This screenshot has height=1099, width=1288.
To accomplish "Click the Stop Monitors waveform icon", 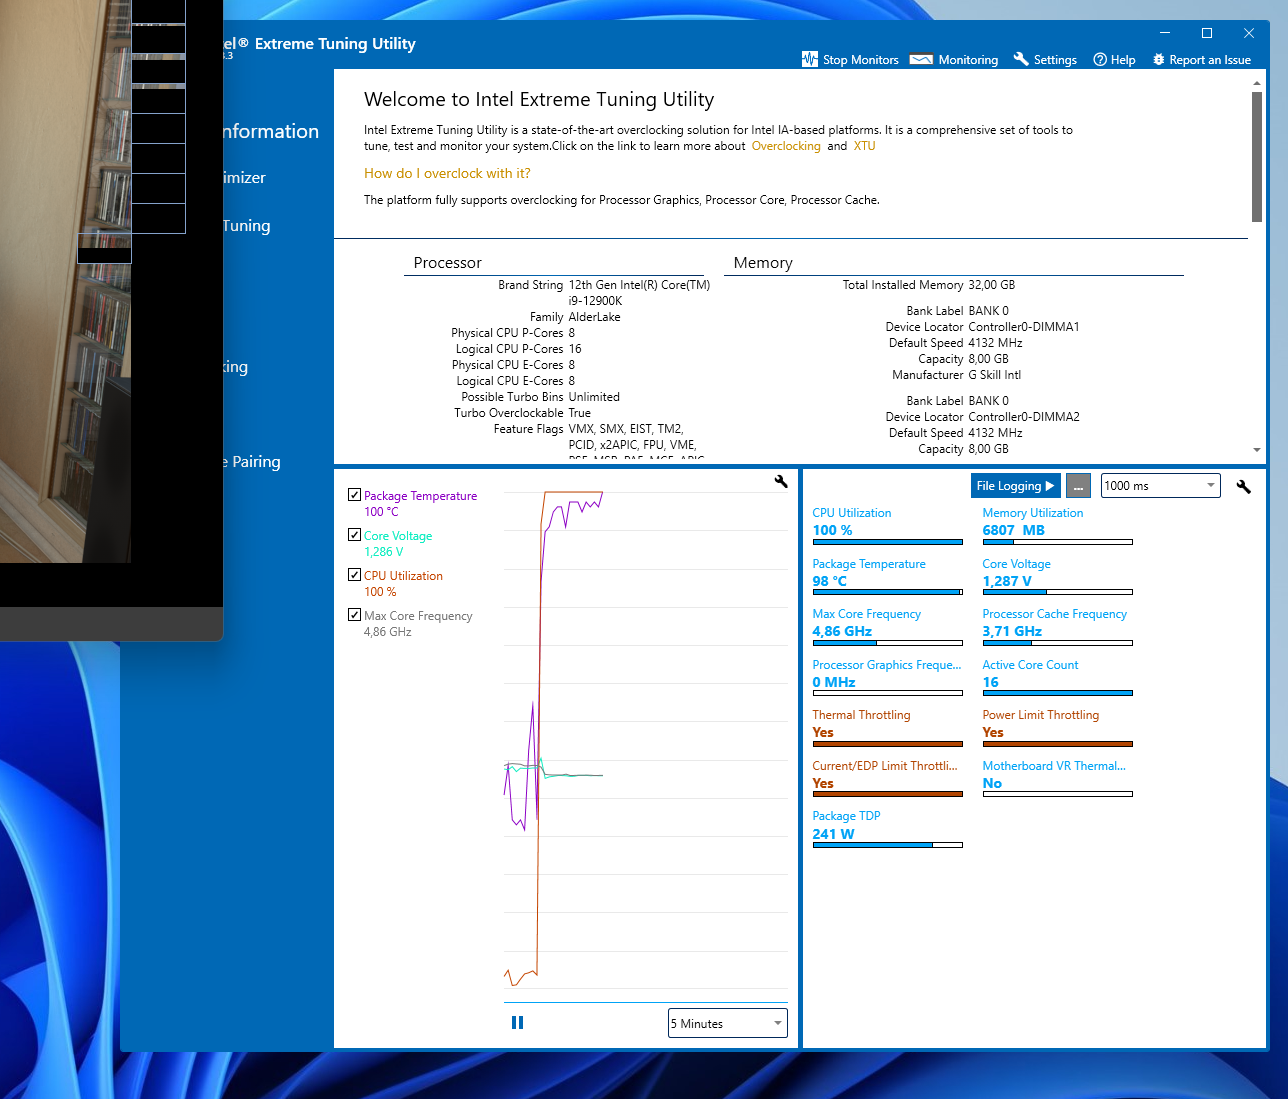I will click(x=809, y=59).
